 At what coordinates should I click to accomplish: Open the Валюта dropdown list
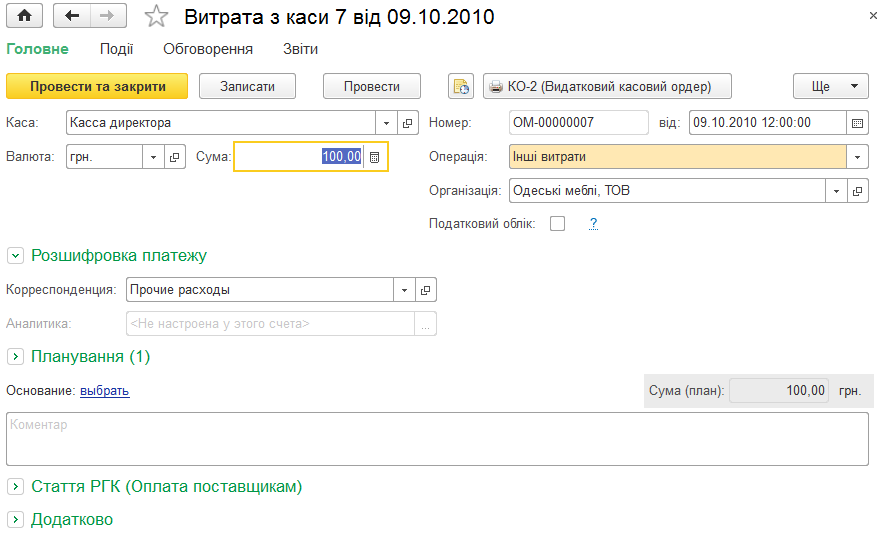[153, 157]
